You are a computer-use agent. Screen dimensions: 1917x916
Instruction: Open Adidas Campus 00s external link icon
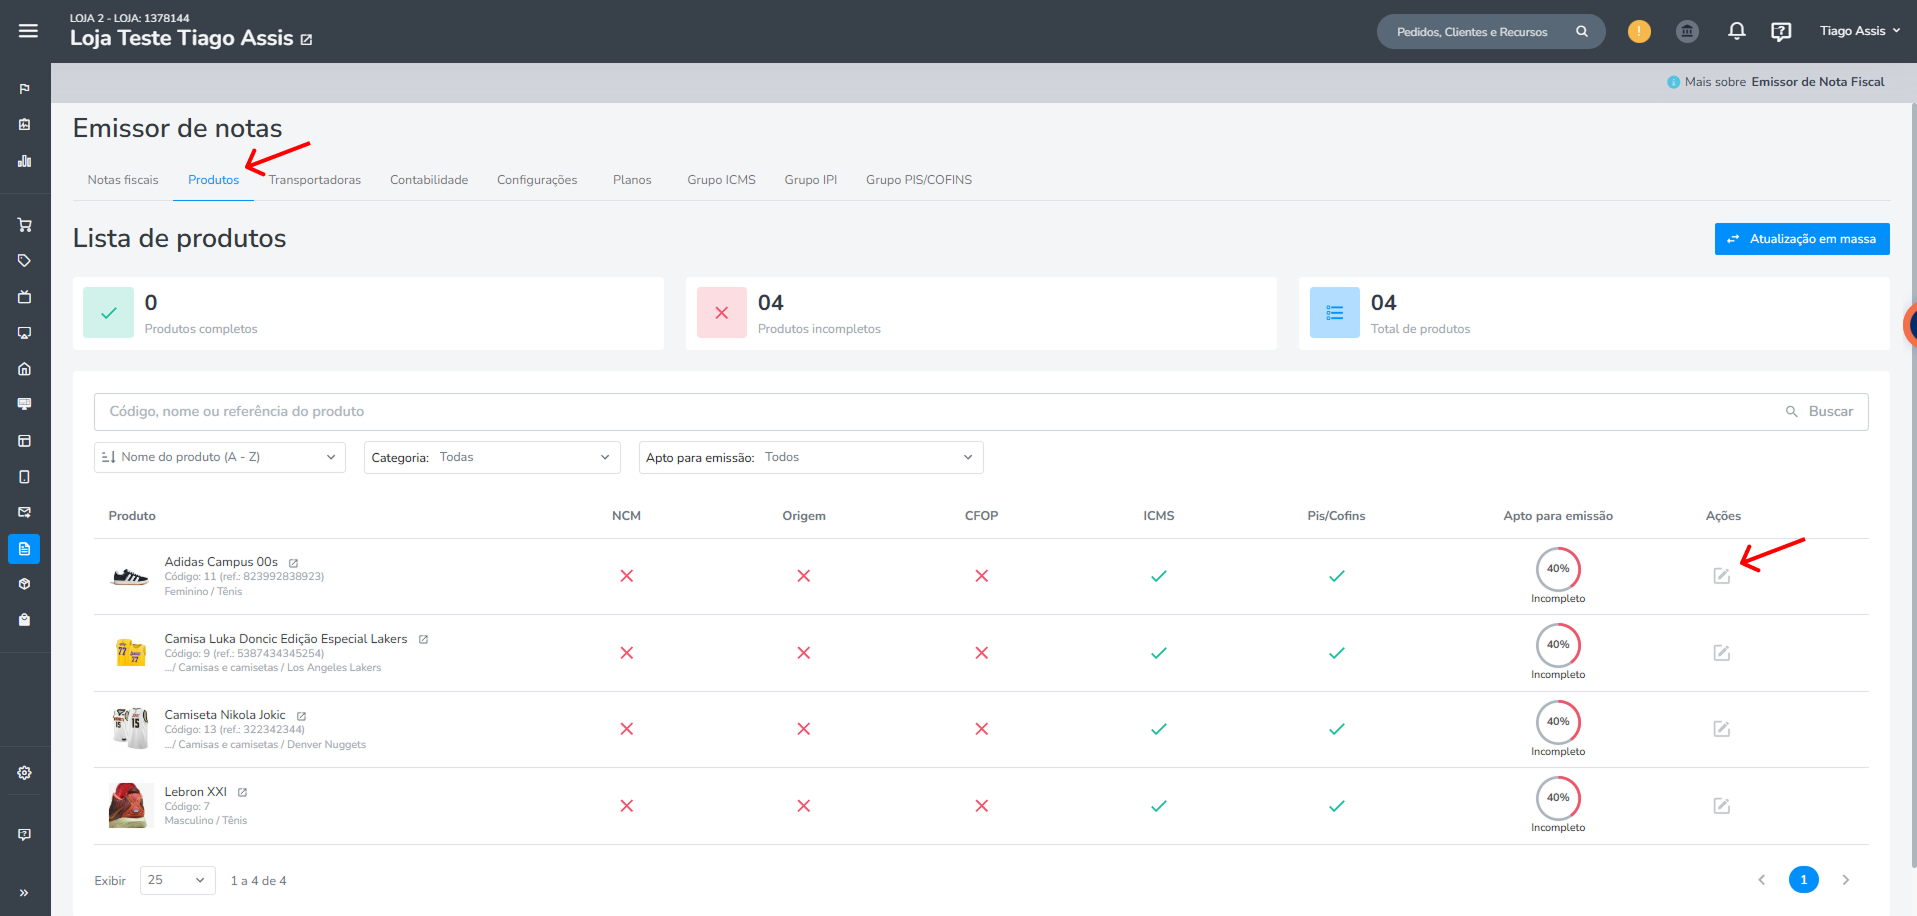[293, 563]
